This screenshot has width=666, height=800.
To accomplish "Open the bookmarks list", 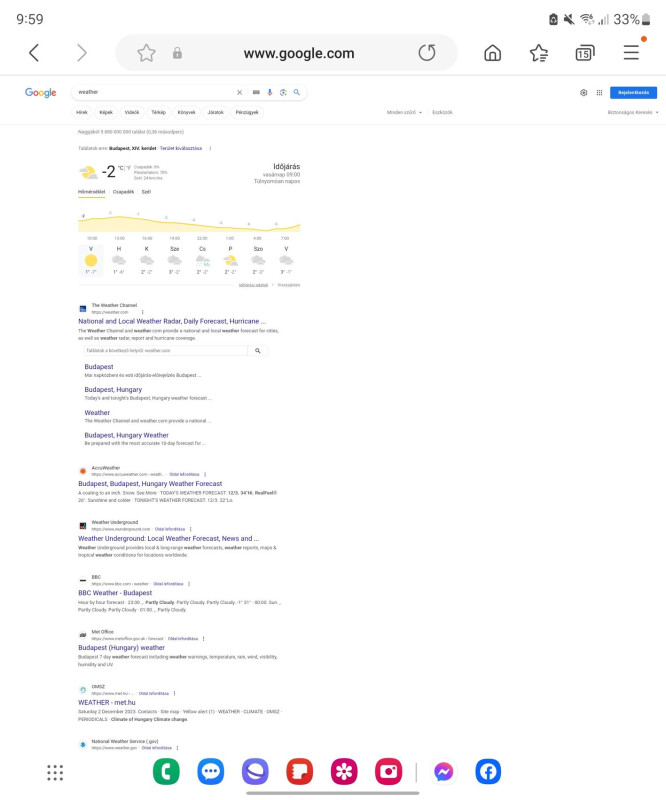I will pos(538,53).
